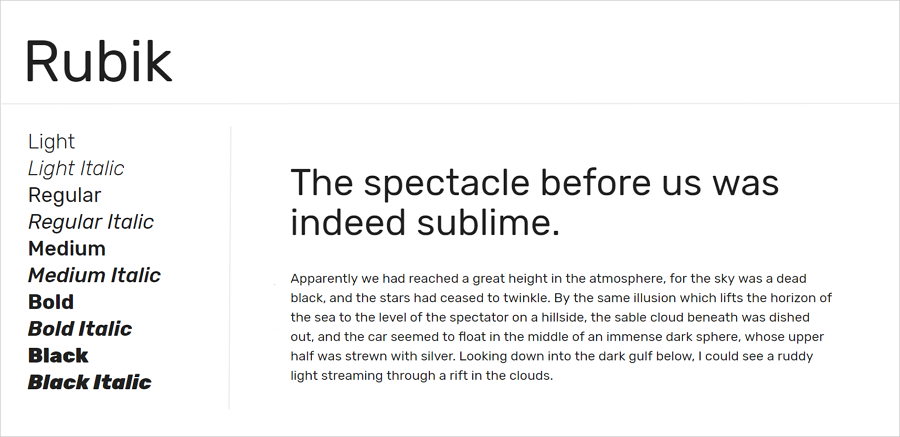Select the Medium Italic style
The image size is (900, 437).
94,276
